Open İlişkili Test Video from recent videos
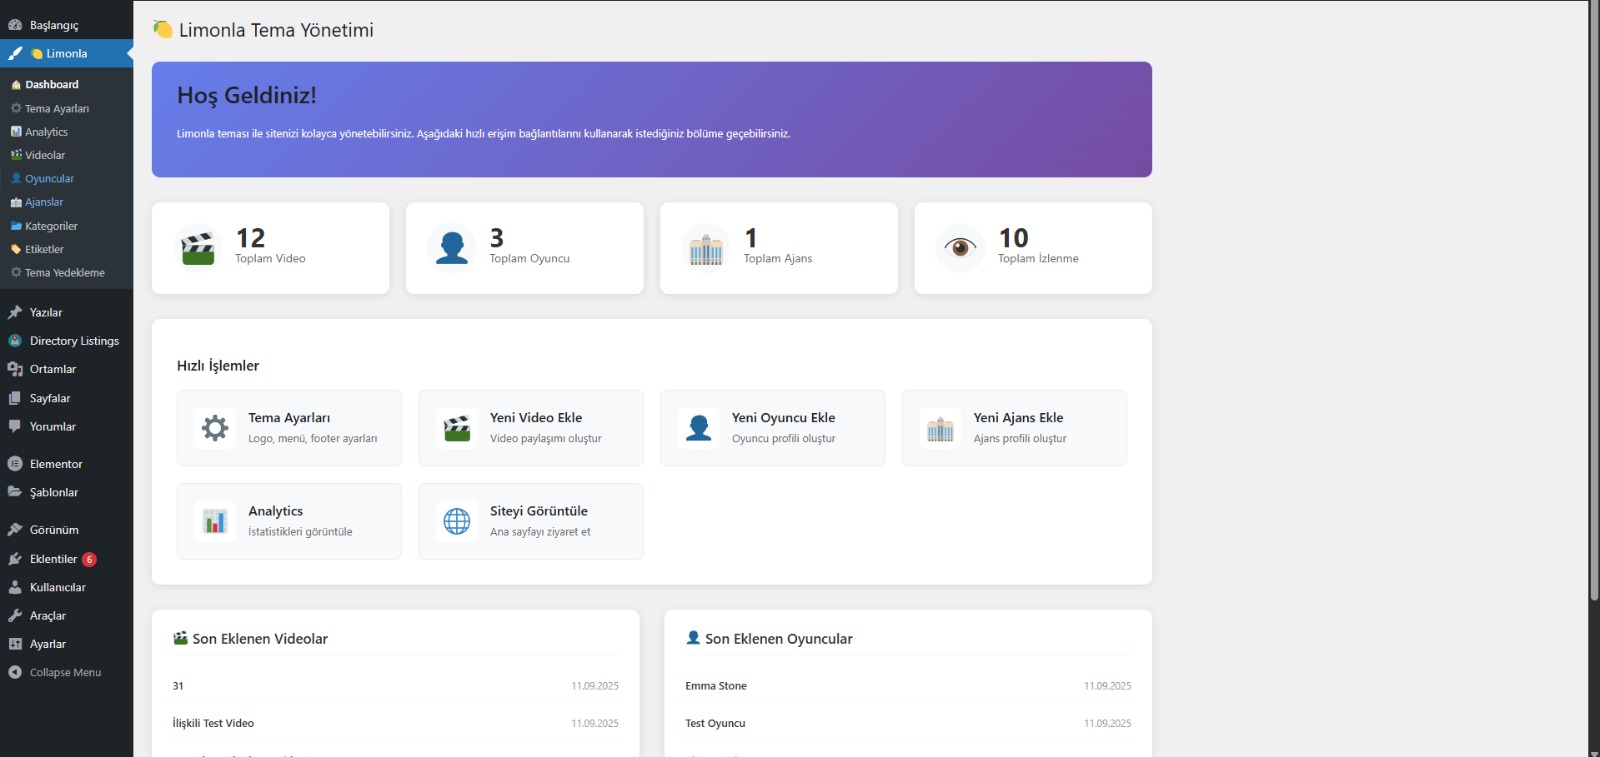Viewport: 1600px width, 757px height. point(213,723)
